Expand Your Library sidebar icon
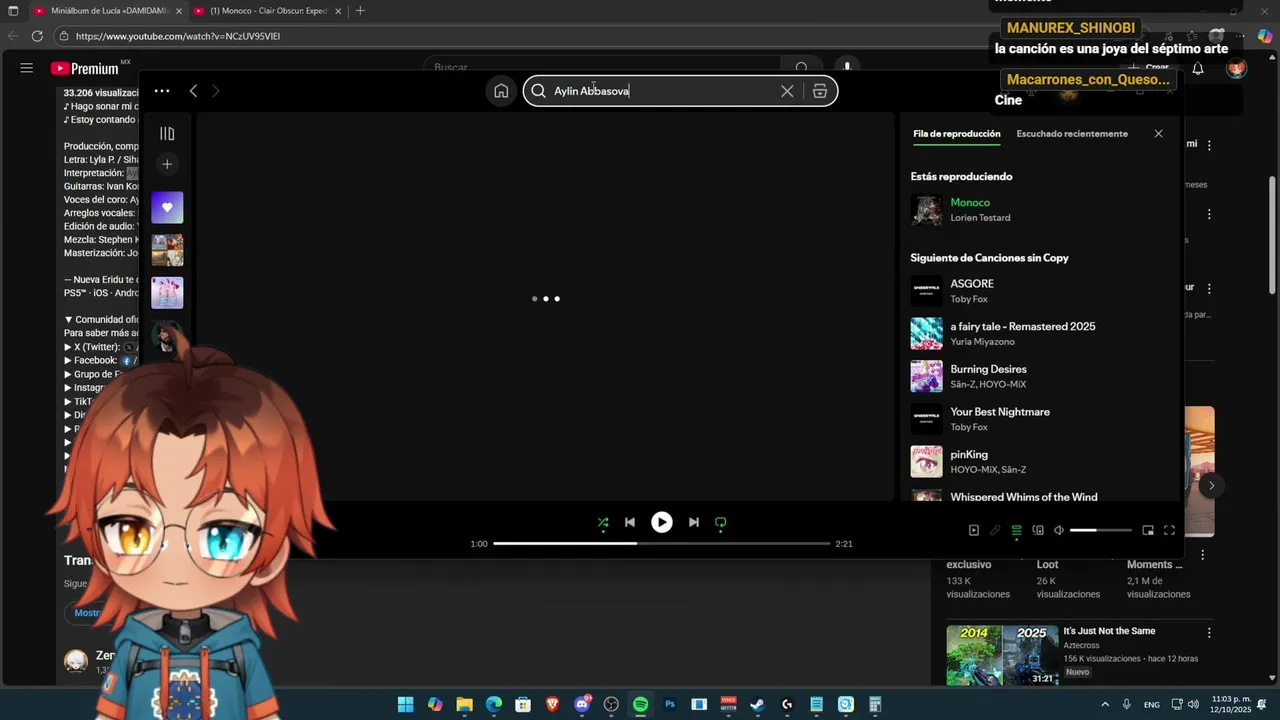The width and height of the screenshot is (1280, 720). click(167, 134)
